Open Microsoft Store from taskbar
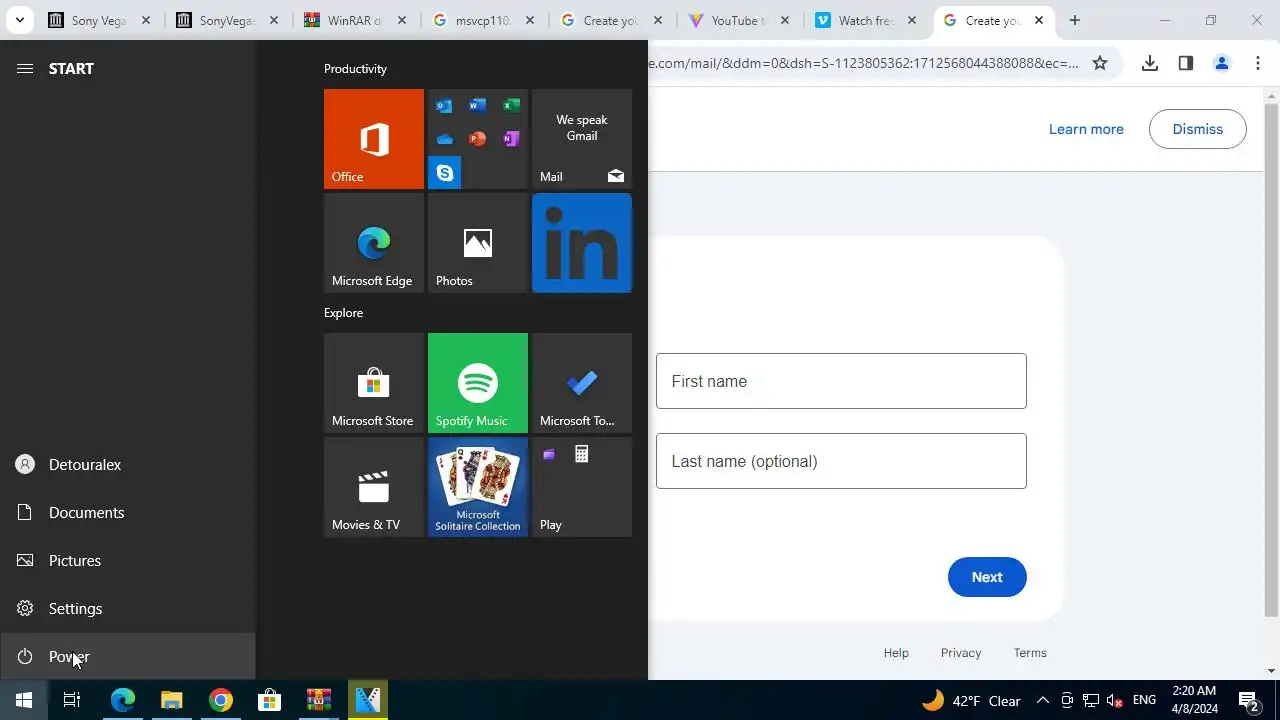This screenshot has width=1280, height=720. point(270,700)
